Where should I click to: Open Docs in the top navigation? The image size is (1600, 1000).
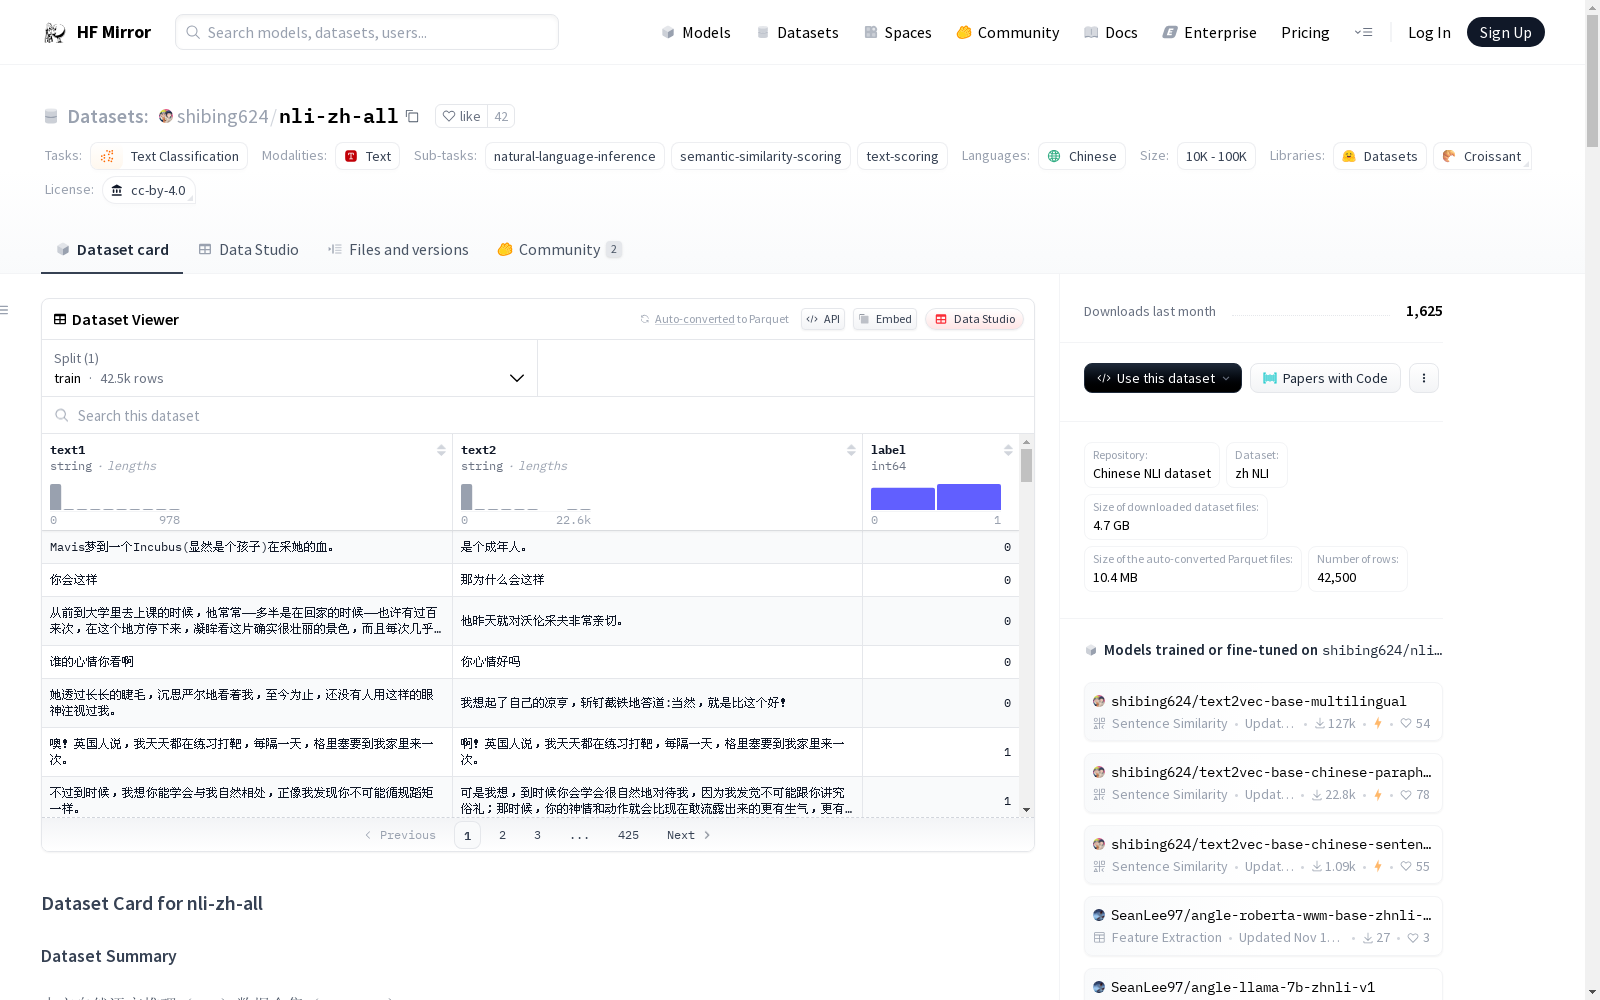[1111, 32]
